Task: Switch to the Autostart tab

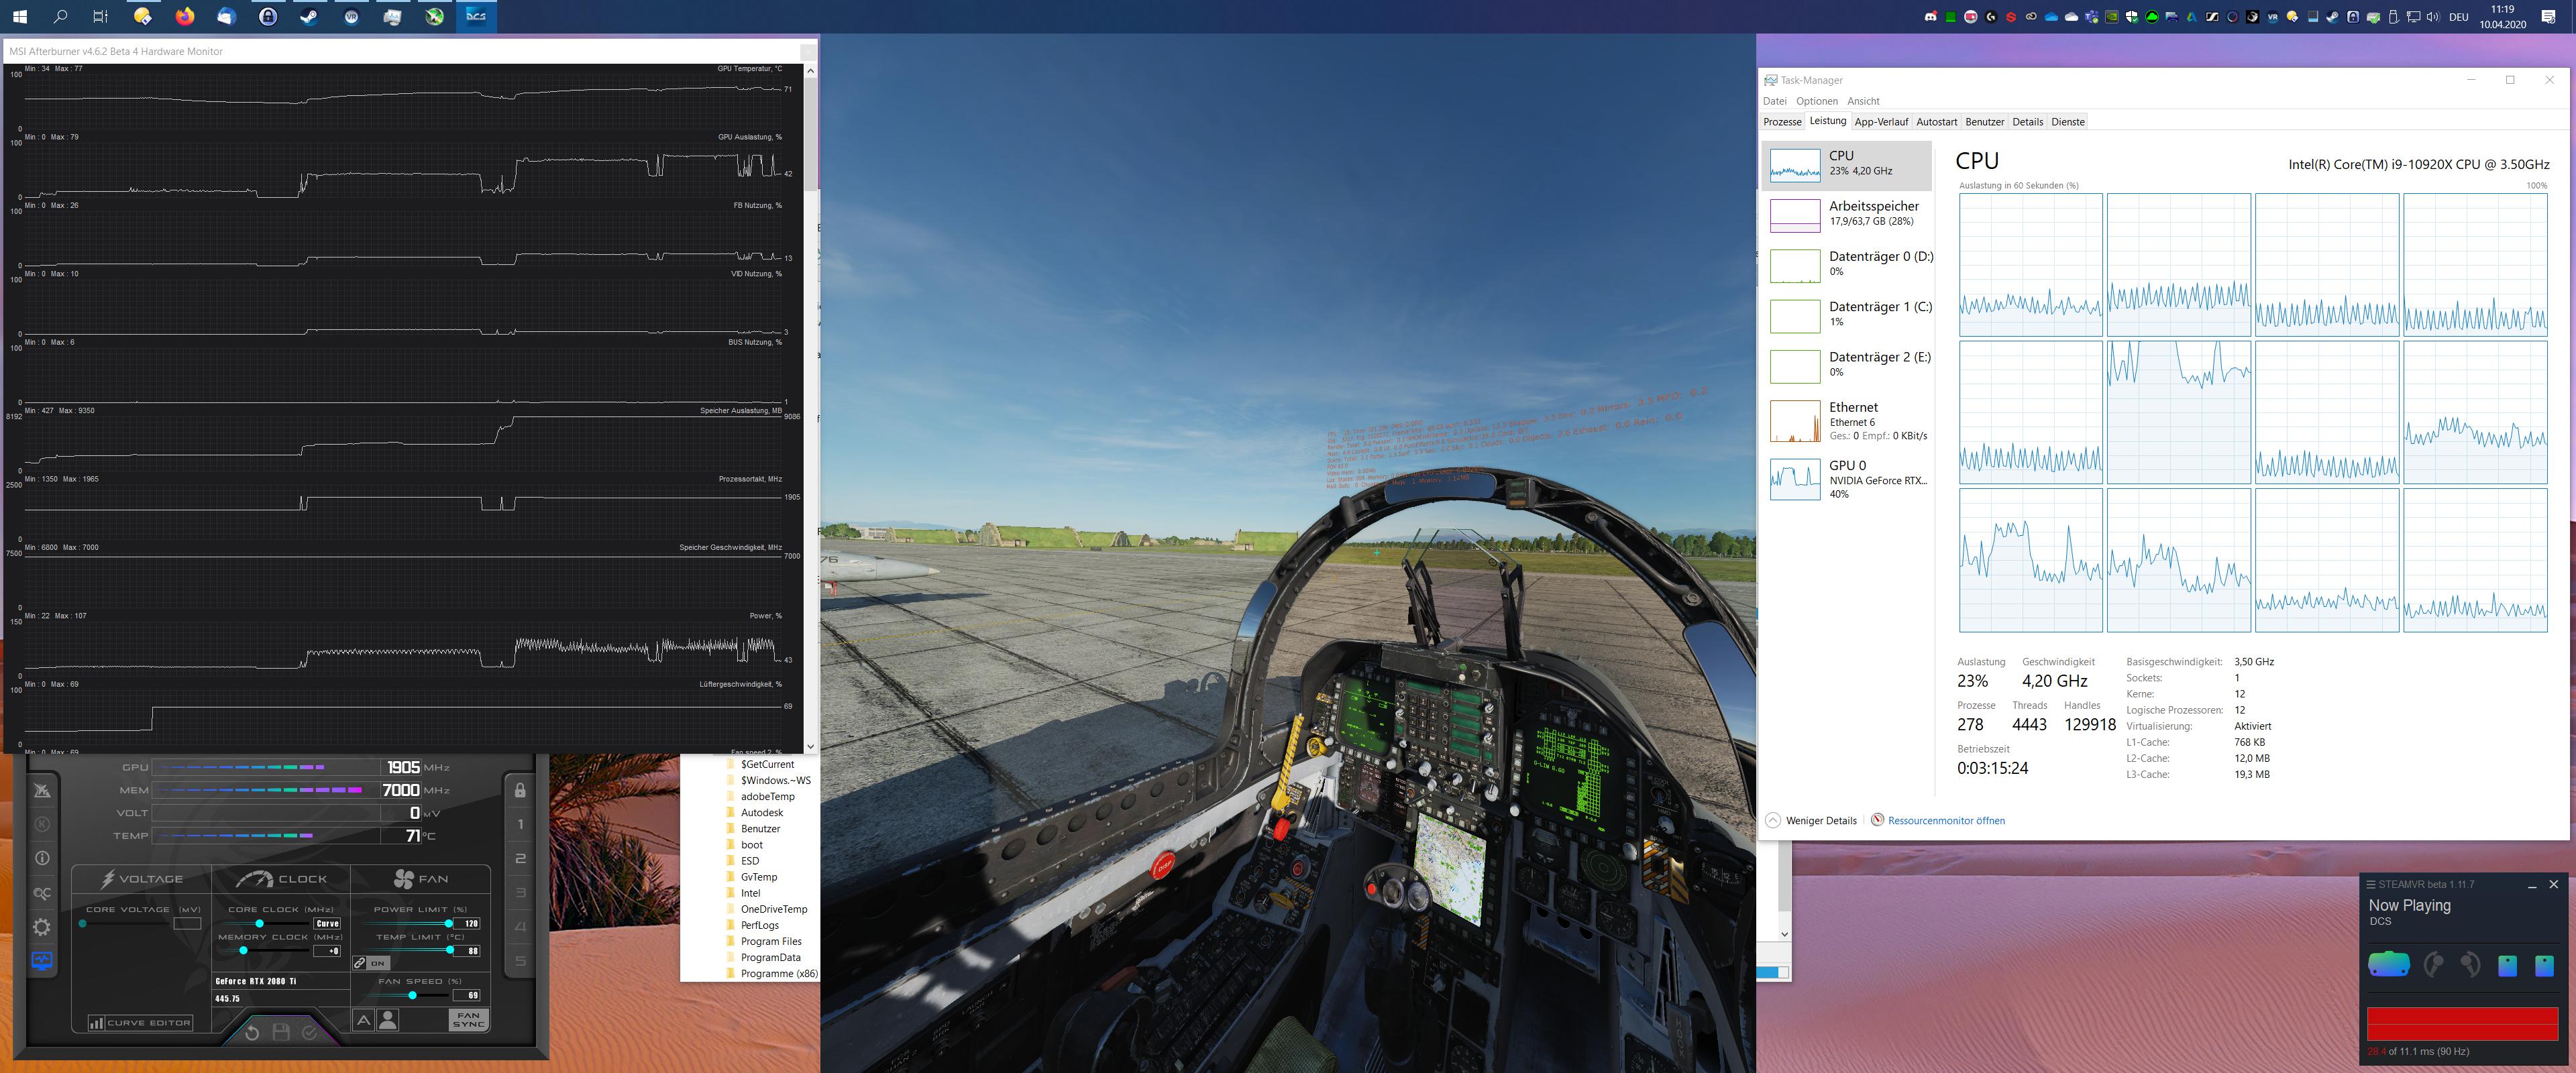Action: (x=1936, y=122)
